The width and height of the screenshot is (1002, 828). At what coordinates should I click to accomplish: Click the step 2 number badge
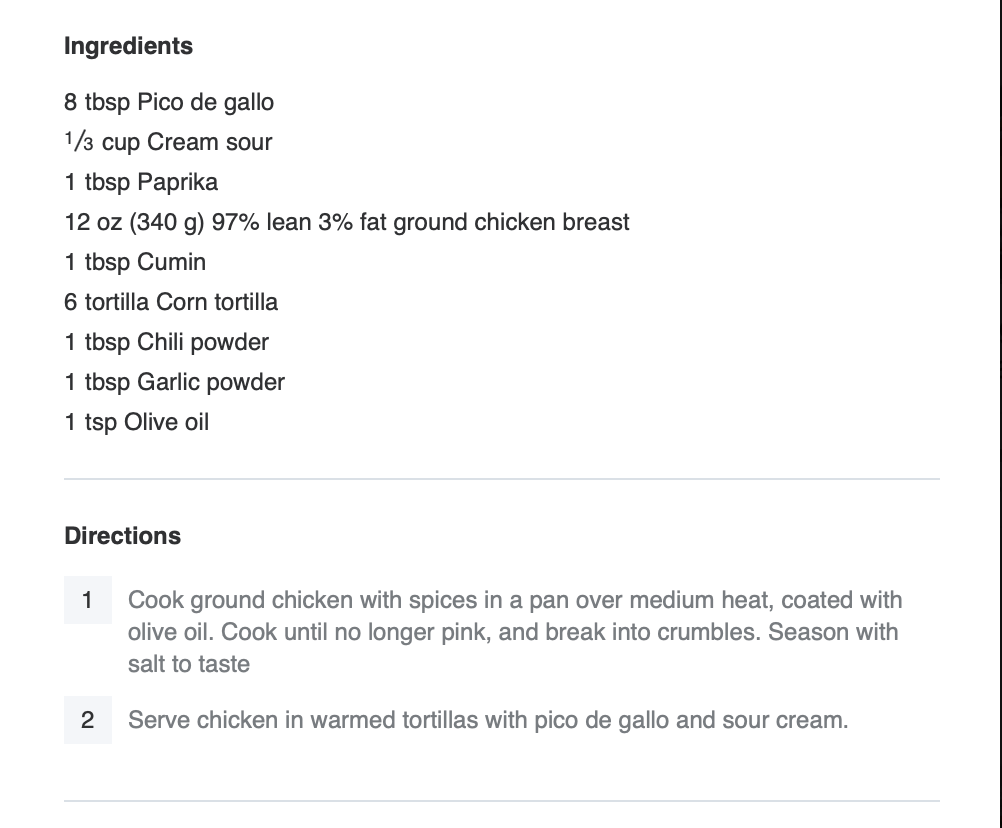tap(88, 720)
